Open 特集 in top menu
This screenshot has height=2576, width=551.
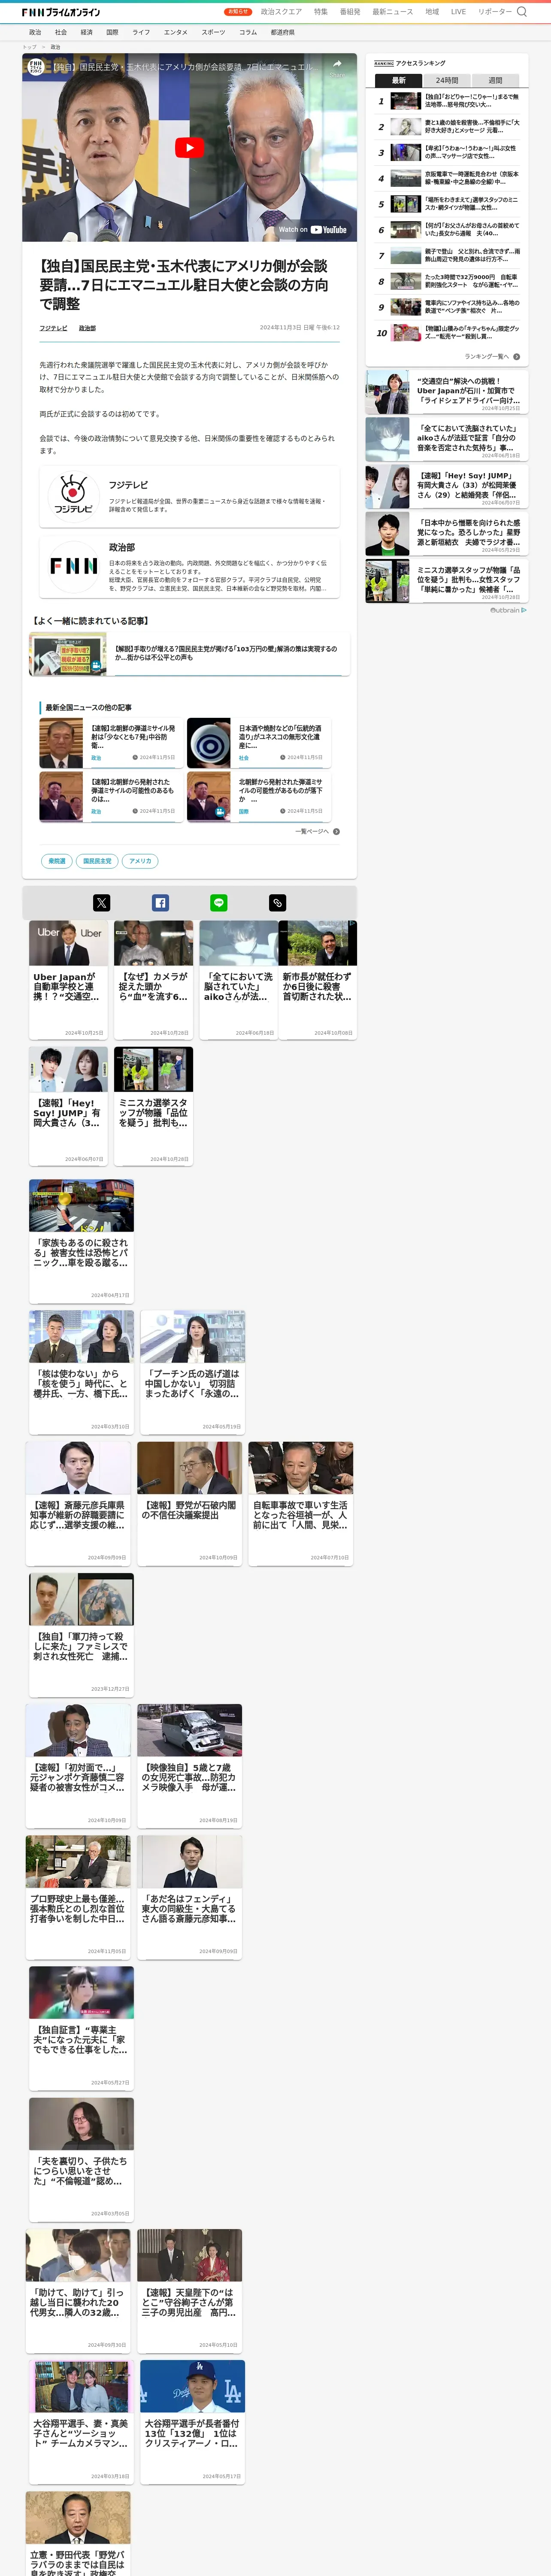pyautogui.click(x=320, y=12)
